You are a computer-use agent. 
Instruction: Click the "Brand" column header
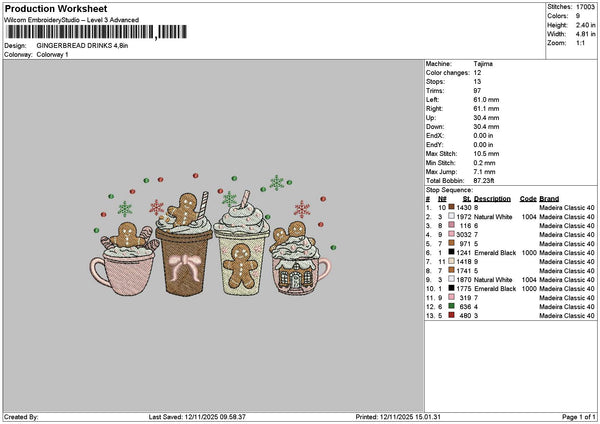click(549, 199)
